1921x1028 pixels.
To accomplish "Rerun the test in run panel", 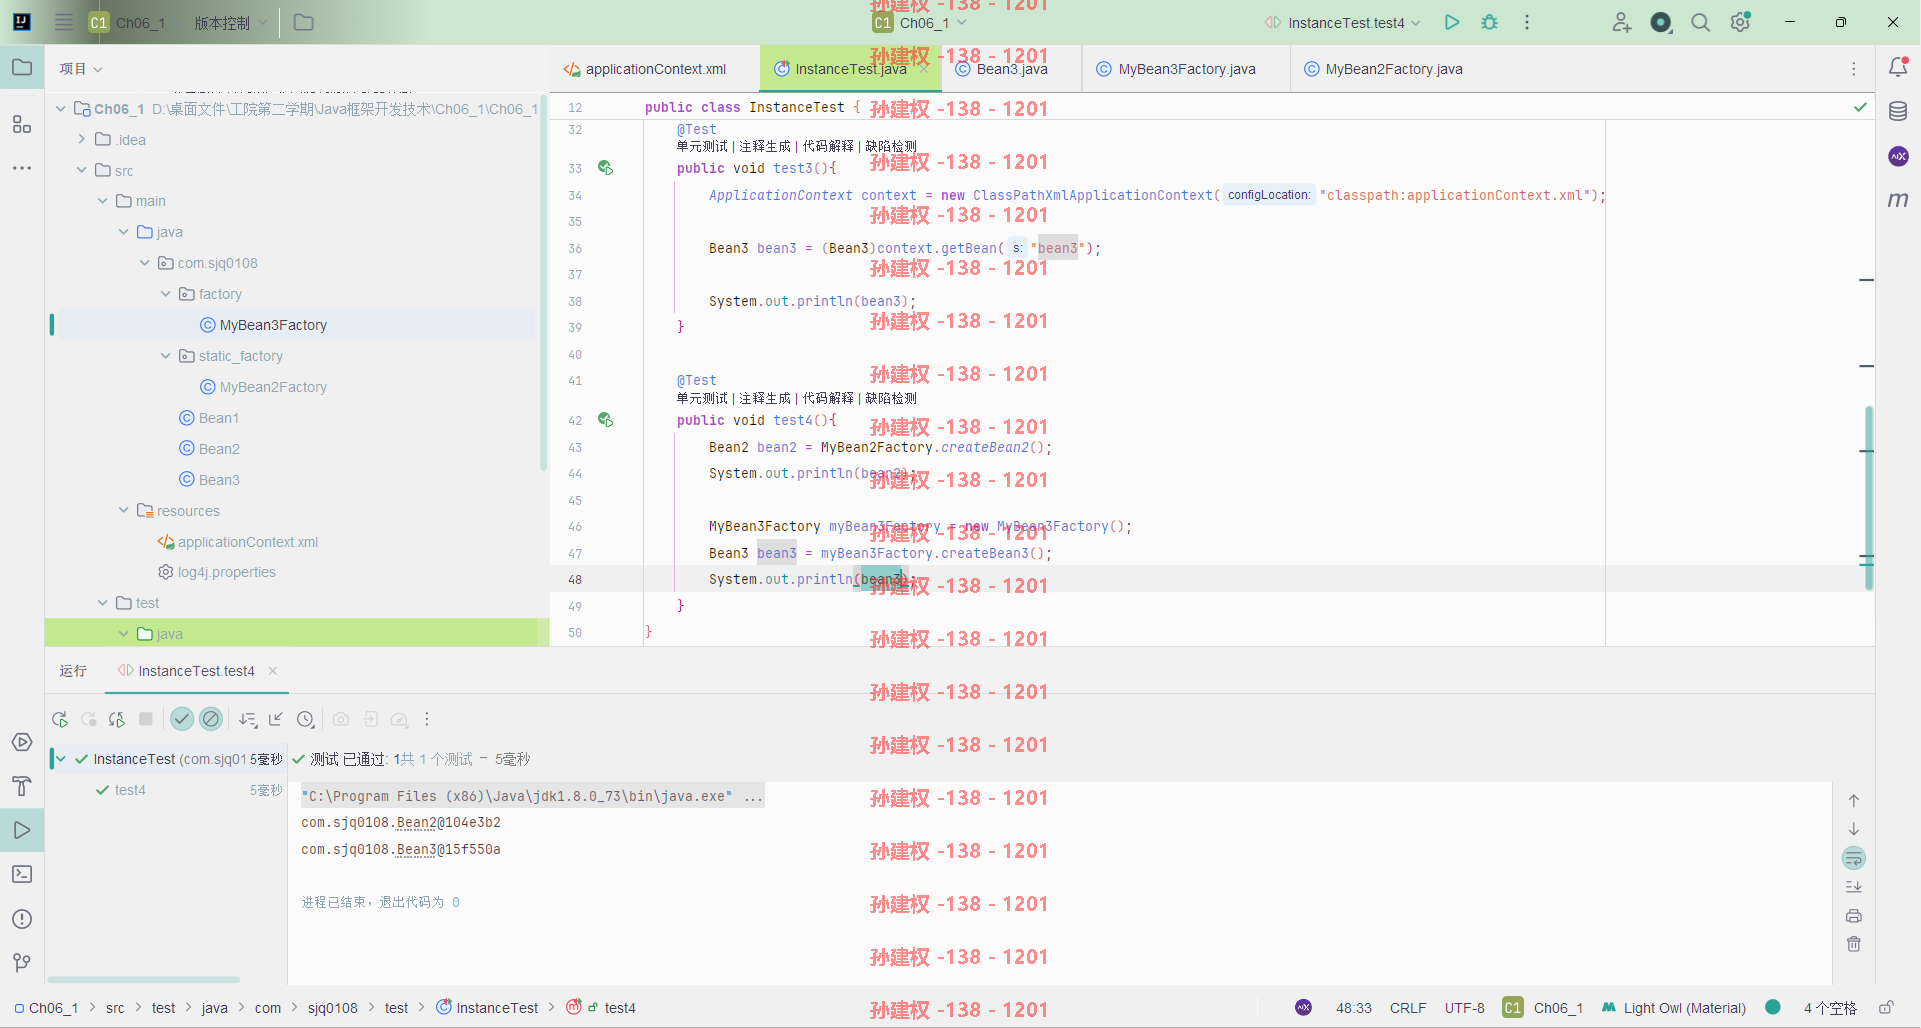I will tap(60, 719).
